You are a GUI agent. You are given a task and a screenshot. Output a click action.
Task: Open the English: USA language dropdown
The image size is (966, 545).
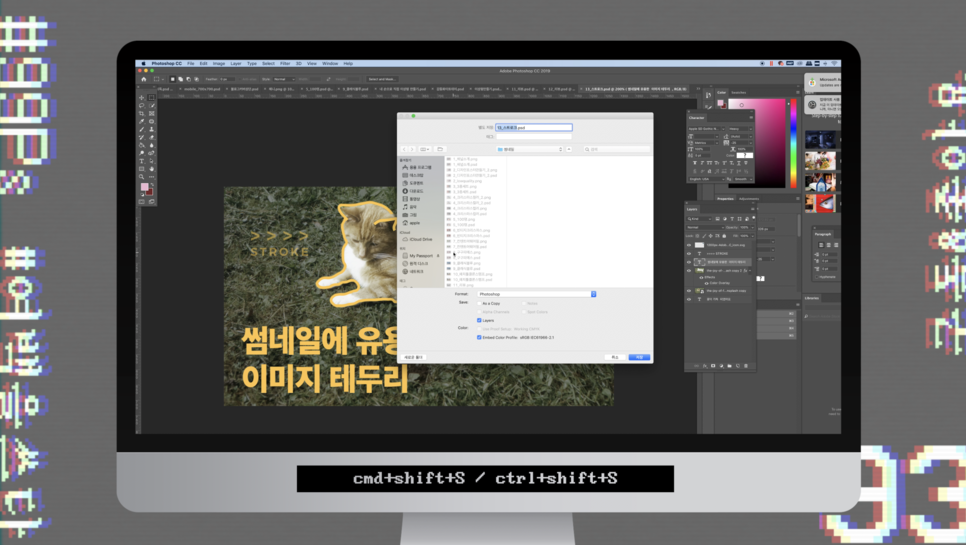tap(706, 179)
